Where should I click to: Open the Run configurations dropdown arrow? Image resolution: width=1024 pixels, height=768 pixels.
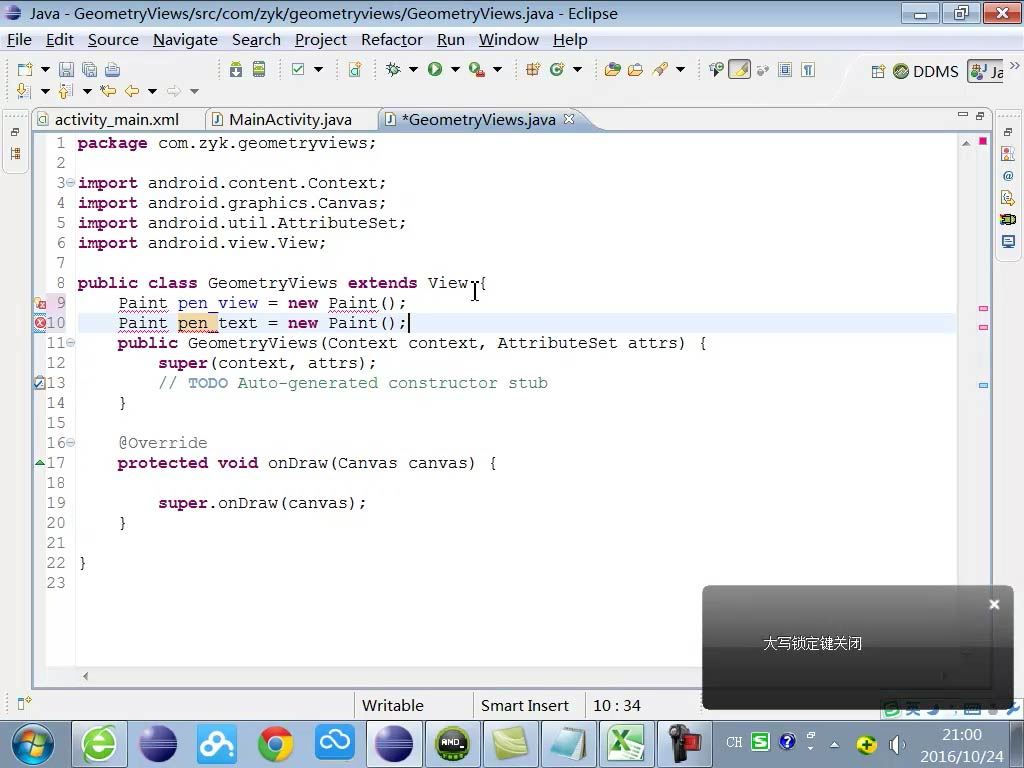point(455,69)
